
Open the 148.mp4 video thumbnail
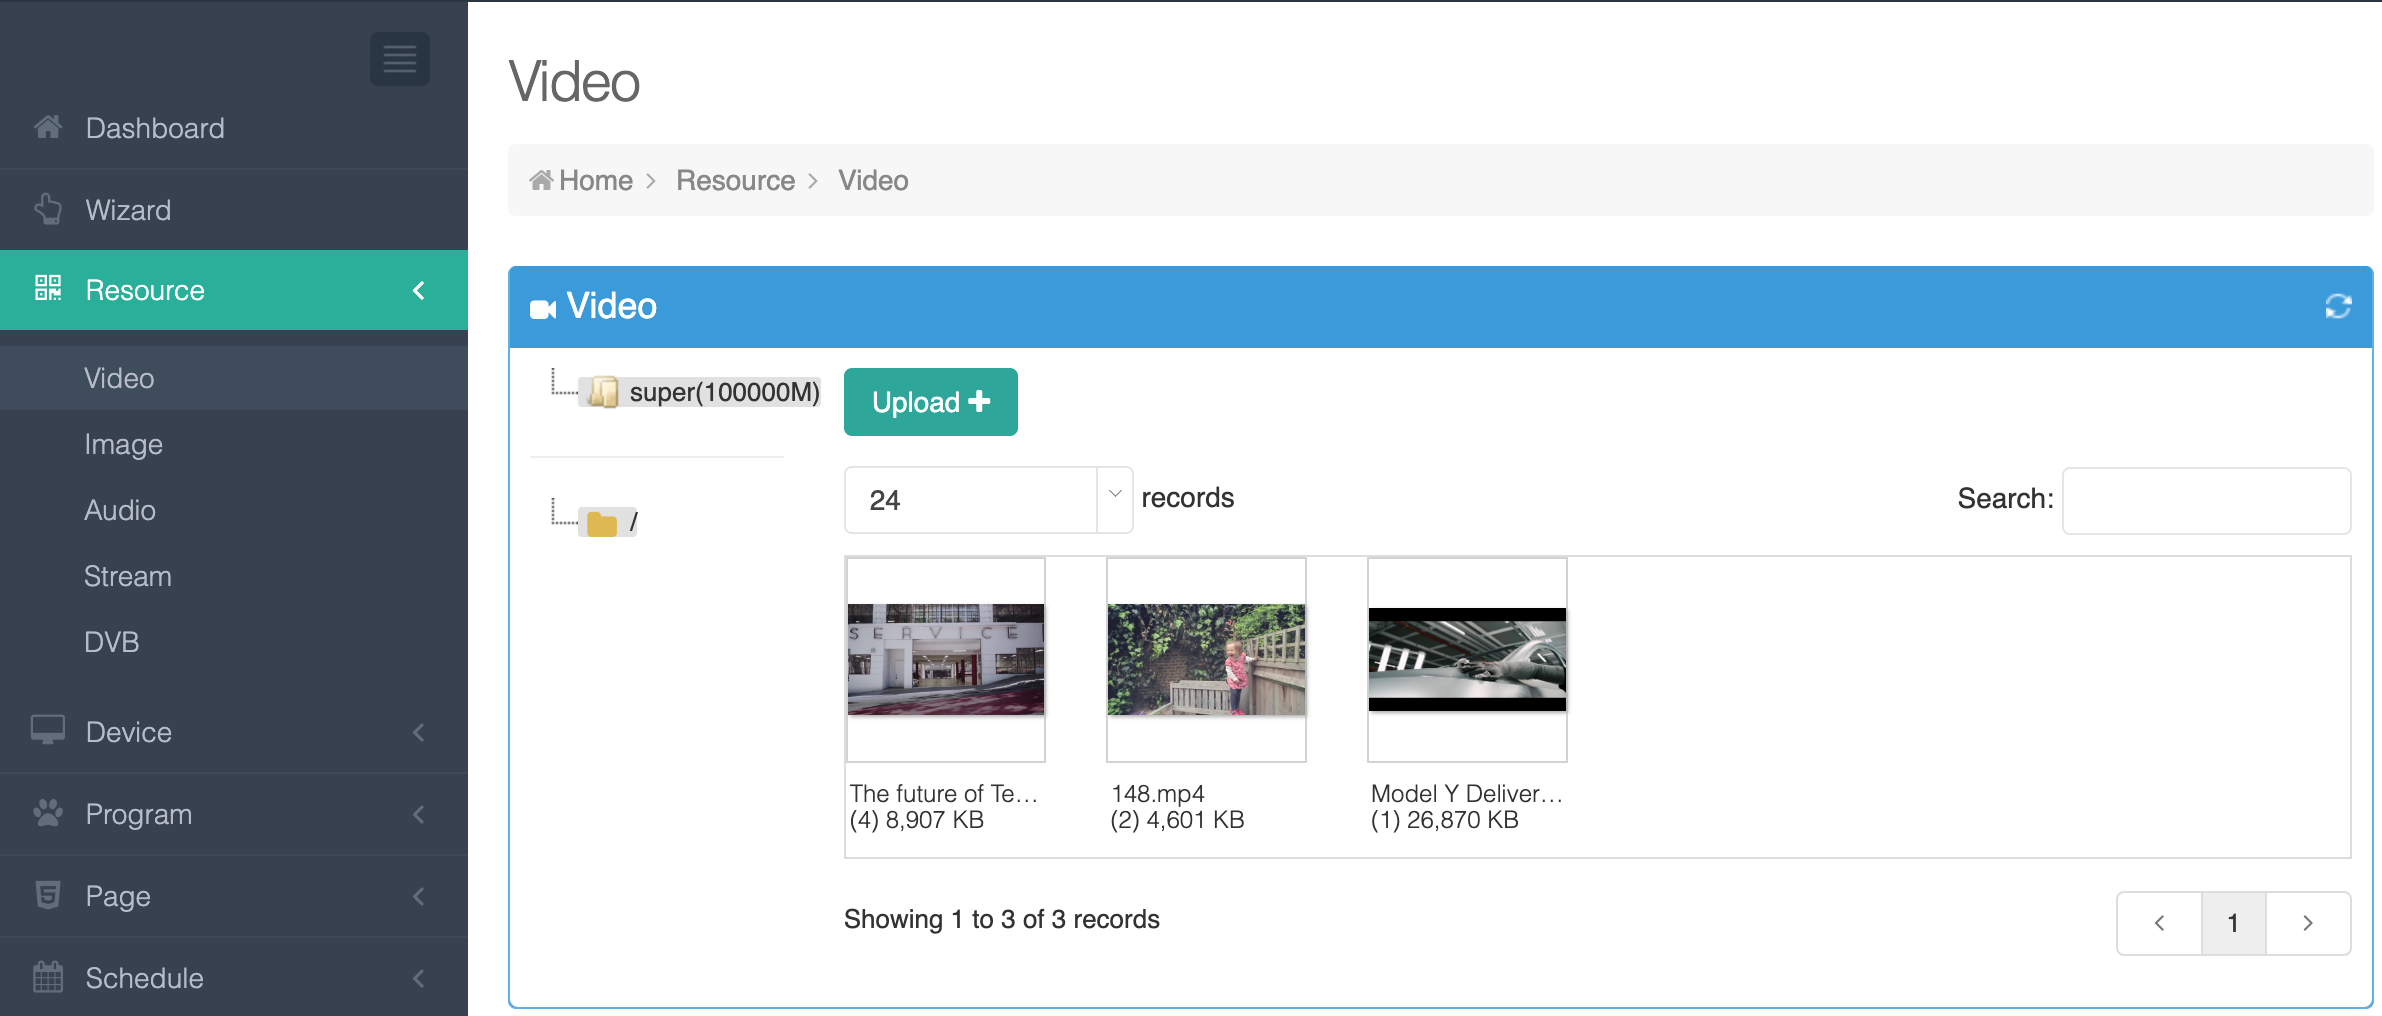tap(1205, 659)
